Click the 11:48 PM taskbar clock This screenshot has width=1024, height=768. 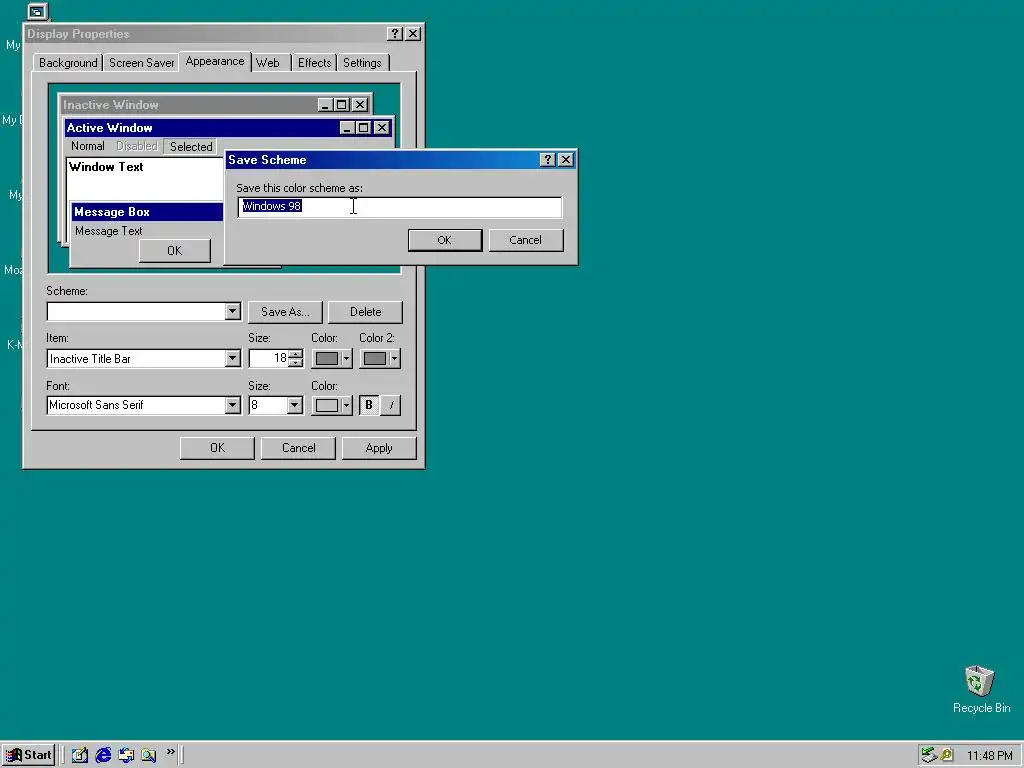tap(989, 756)
